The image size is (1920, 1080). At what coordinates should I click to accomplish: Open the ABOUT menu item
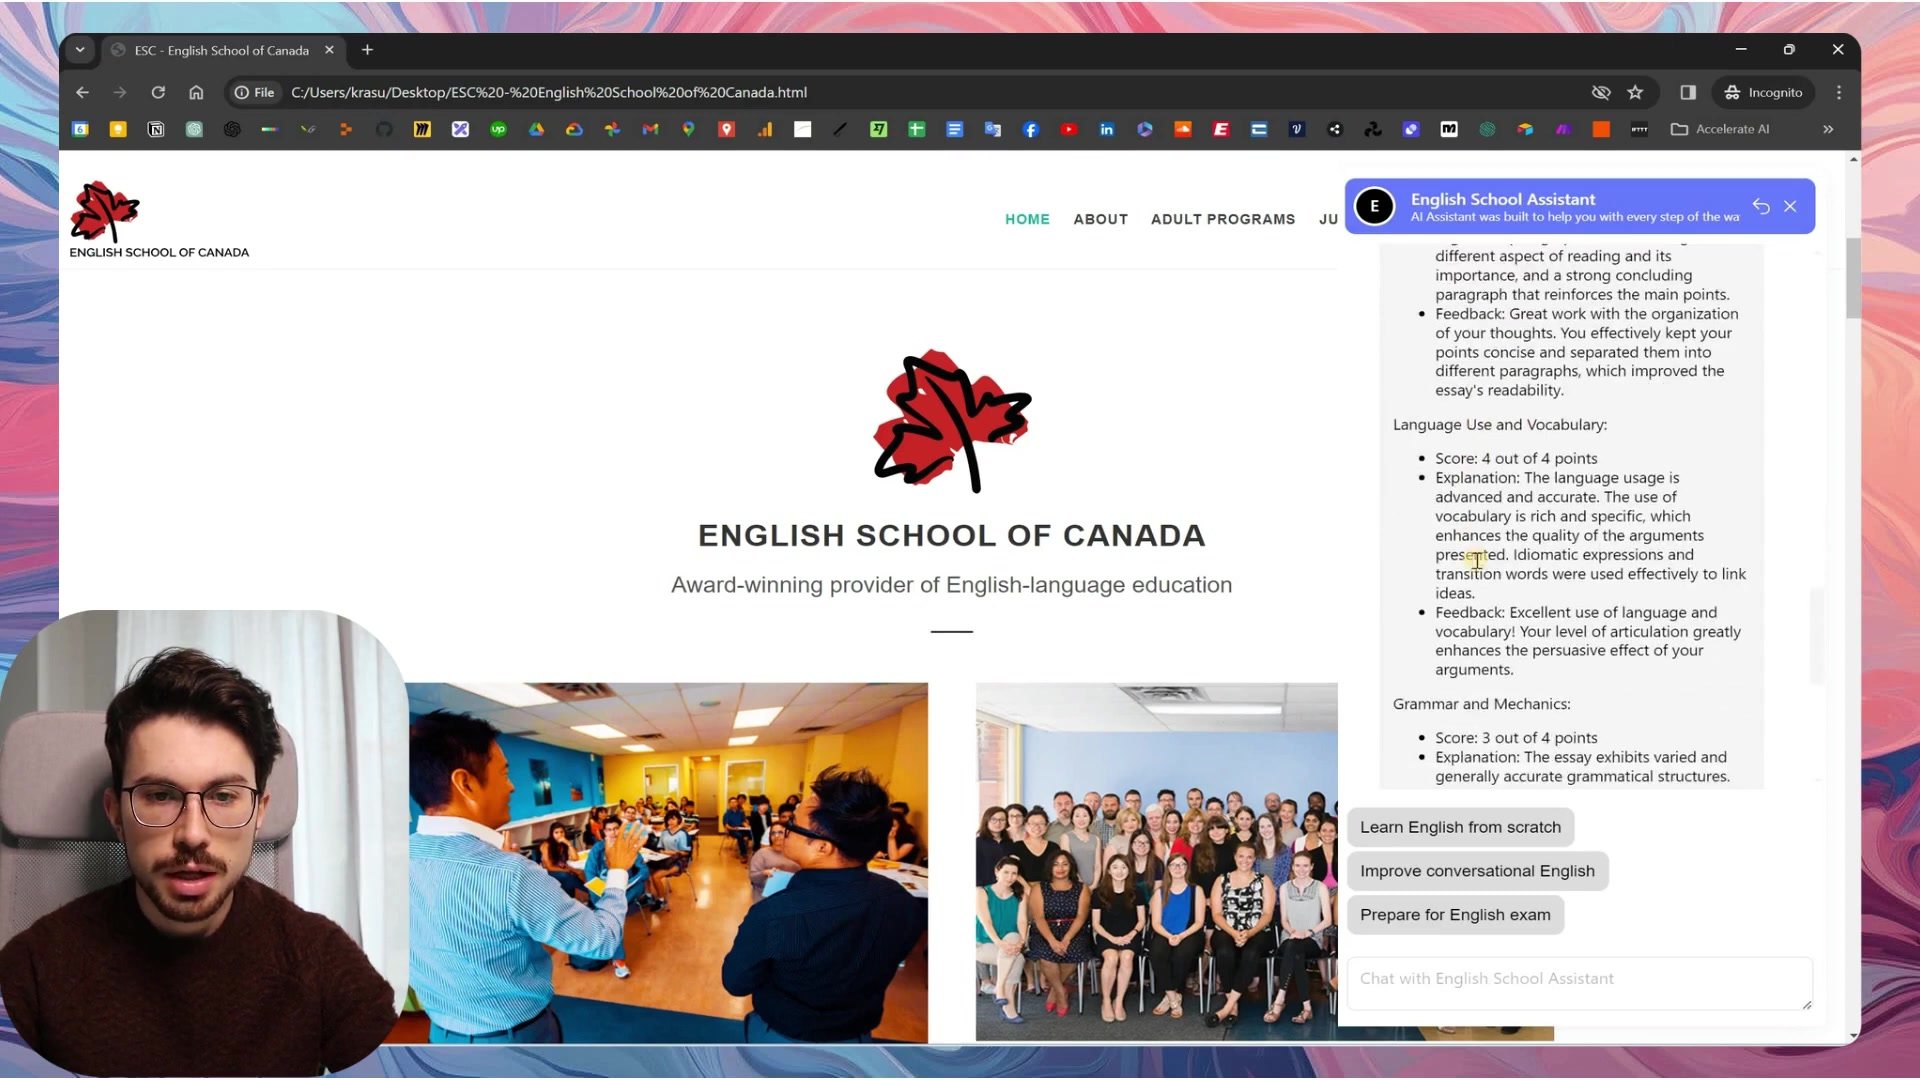1100,219
